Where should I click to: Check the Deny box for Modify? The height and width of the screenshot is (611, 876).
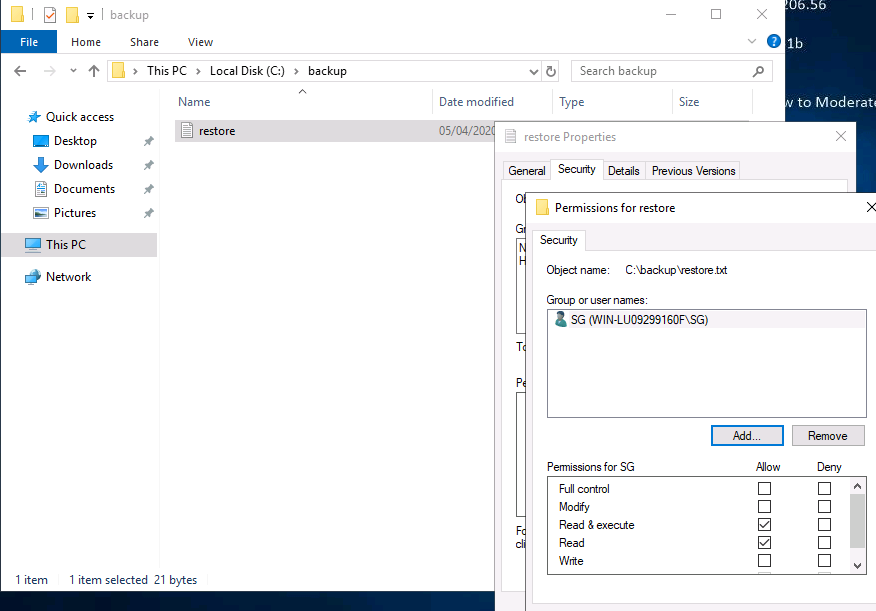824,507
